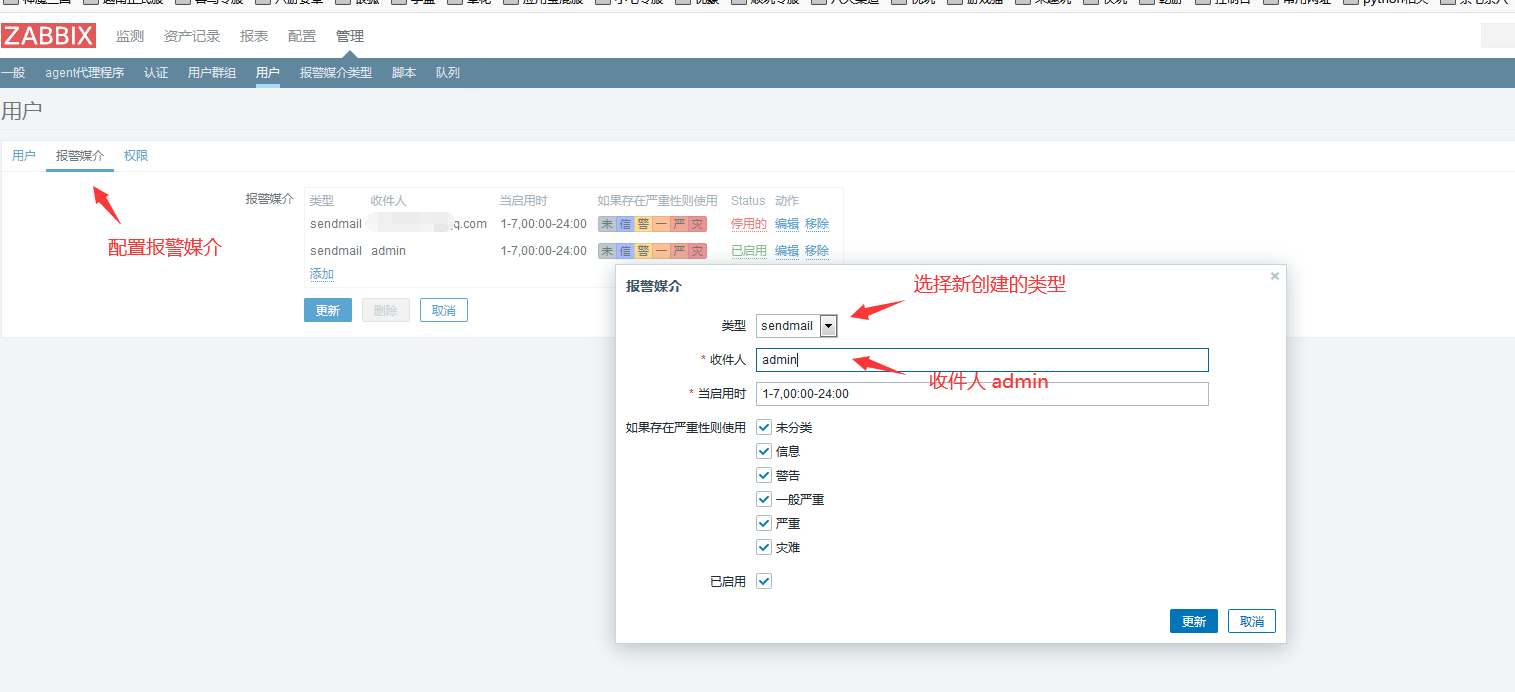Screen dimensions: 1515x692
Task: Toggle the 未分类 severity checkbox
Action: coord(764,428)
